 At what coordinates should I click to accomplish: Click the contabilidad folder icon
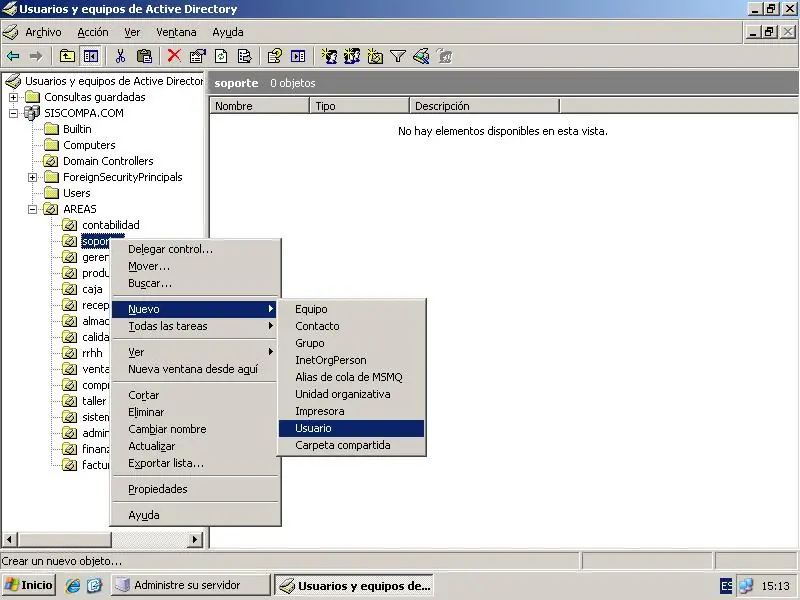point(69,225)
